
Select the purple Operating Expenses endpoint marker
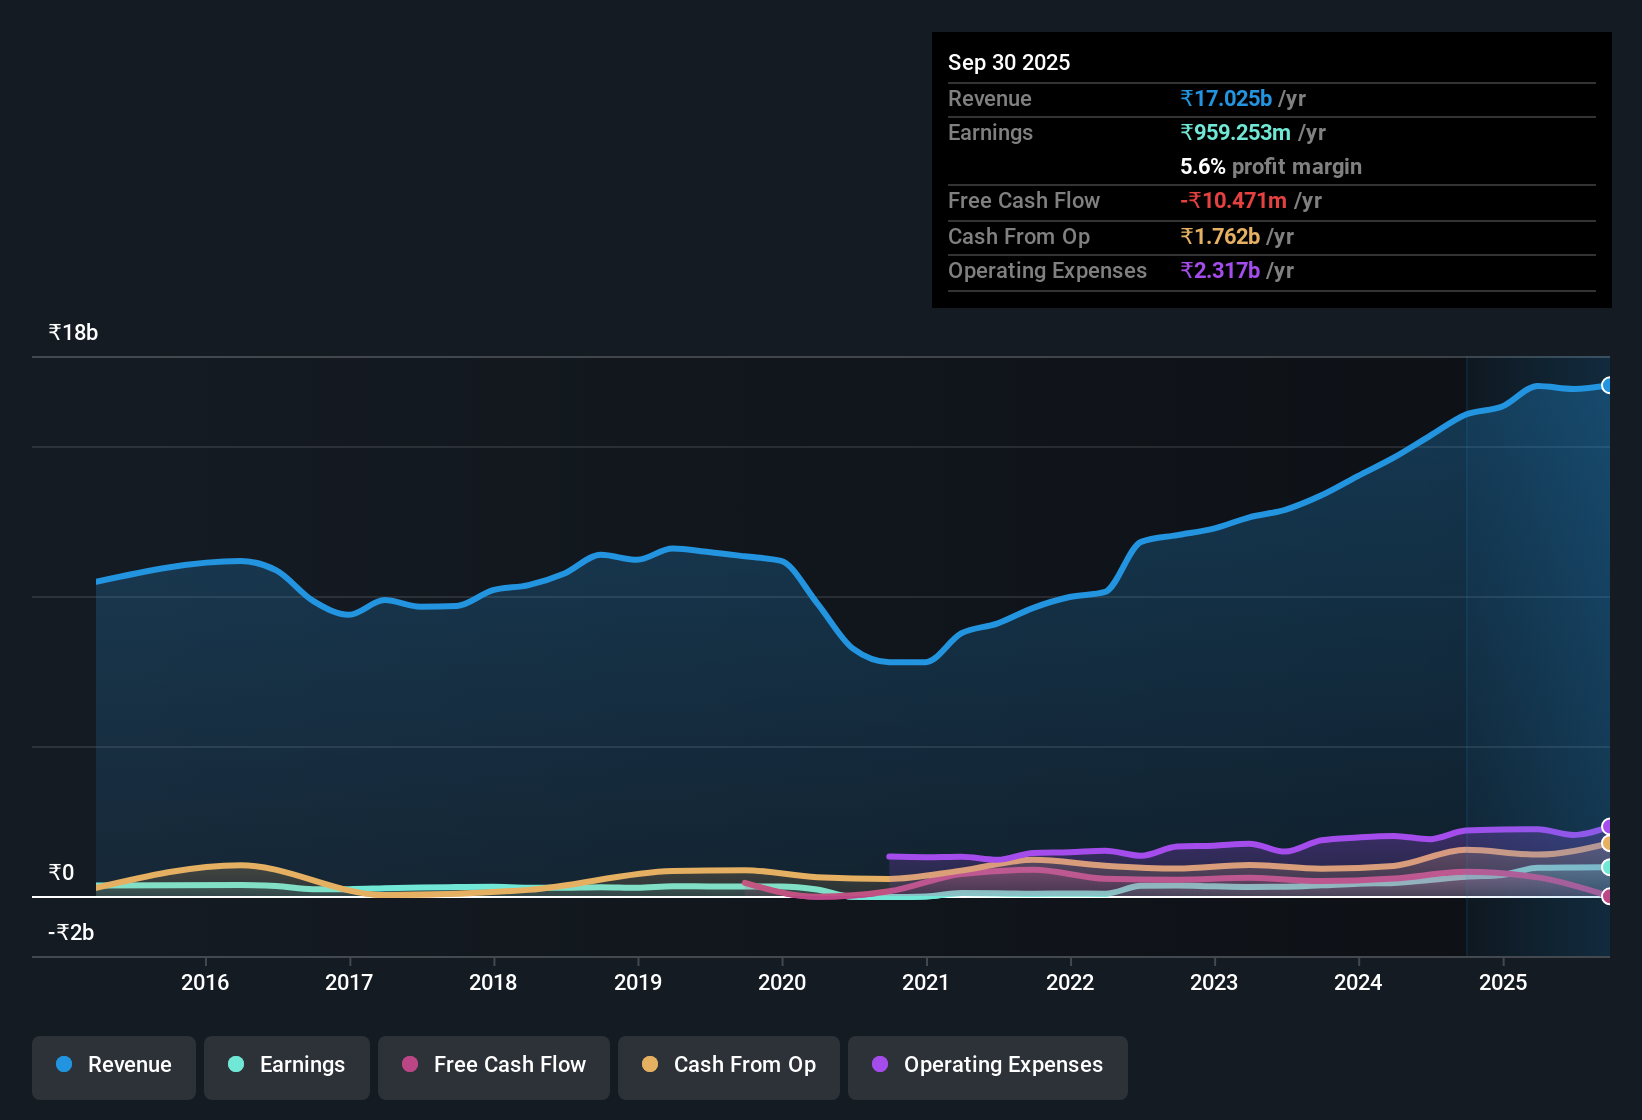[1608, 827]
